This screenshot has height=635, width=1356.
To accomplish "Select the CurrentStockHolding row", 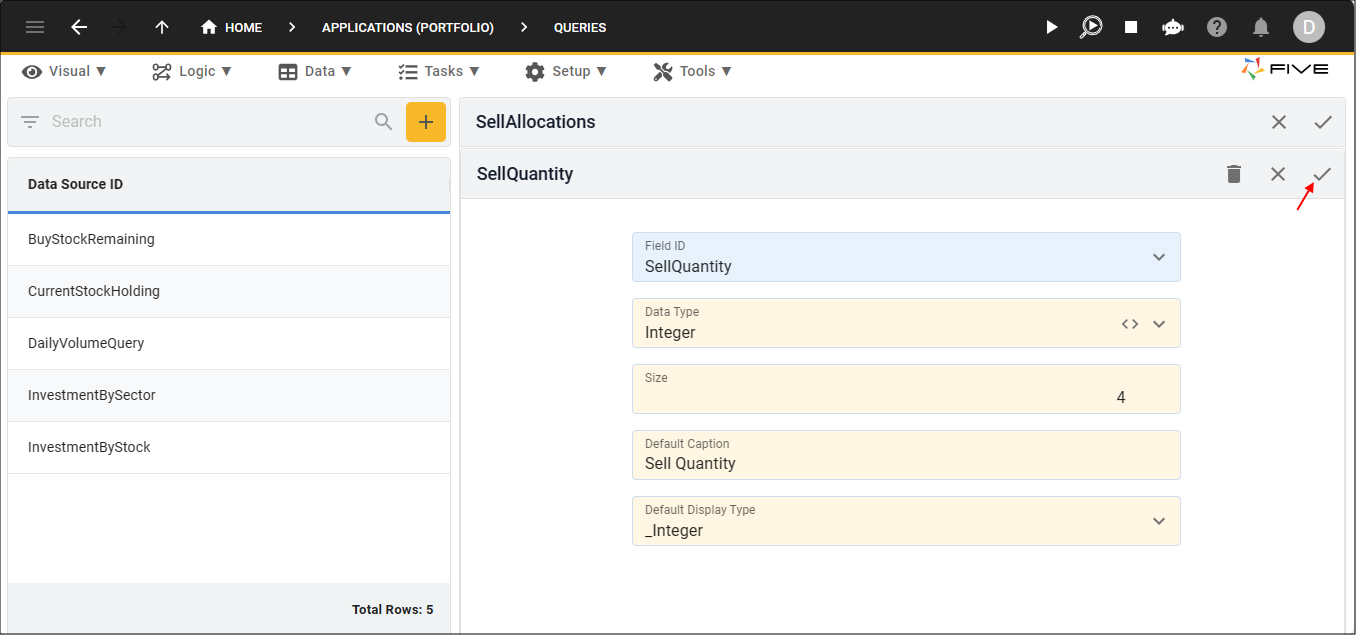I will [229, 291].
